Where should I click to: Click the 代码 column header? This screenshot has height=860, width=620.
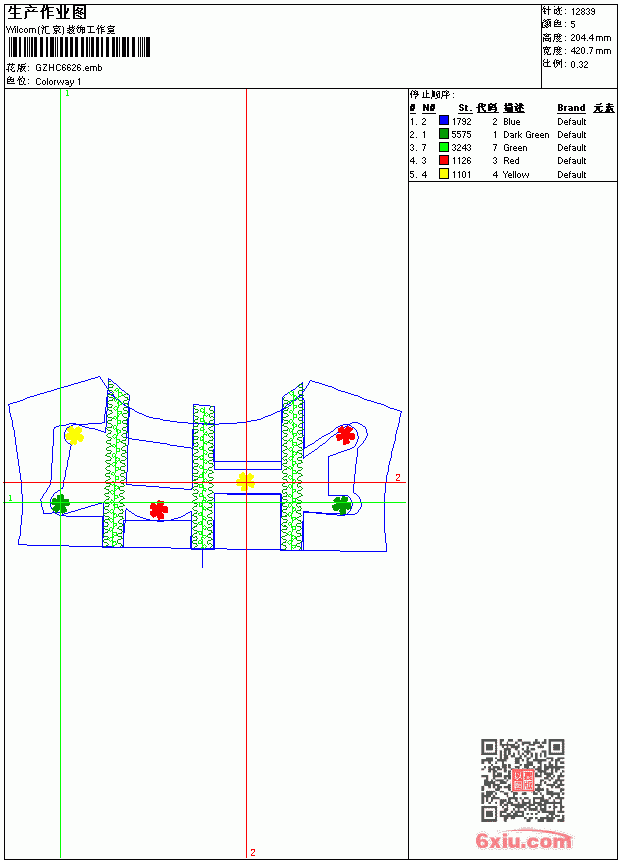(x=487, y=108)
